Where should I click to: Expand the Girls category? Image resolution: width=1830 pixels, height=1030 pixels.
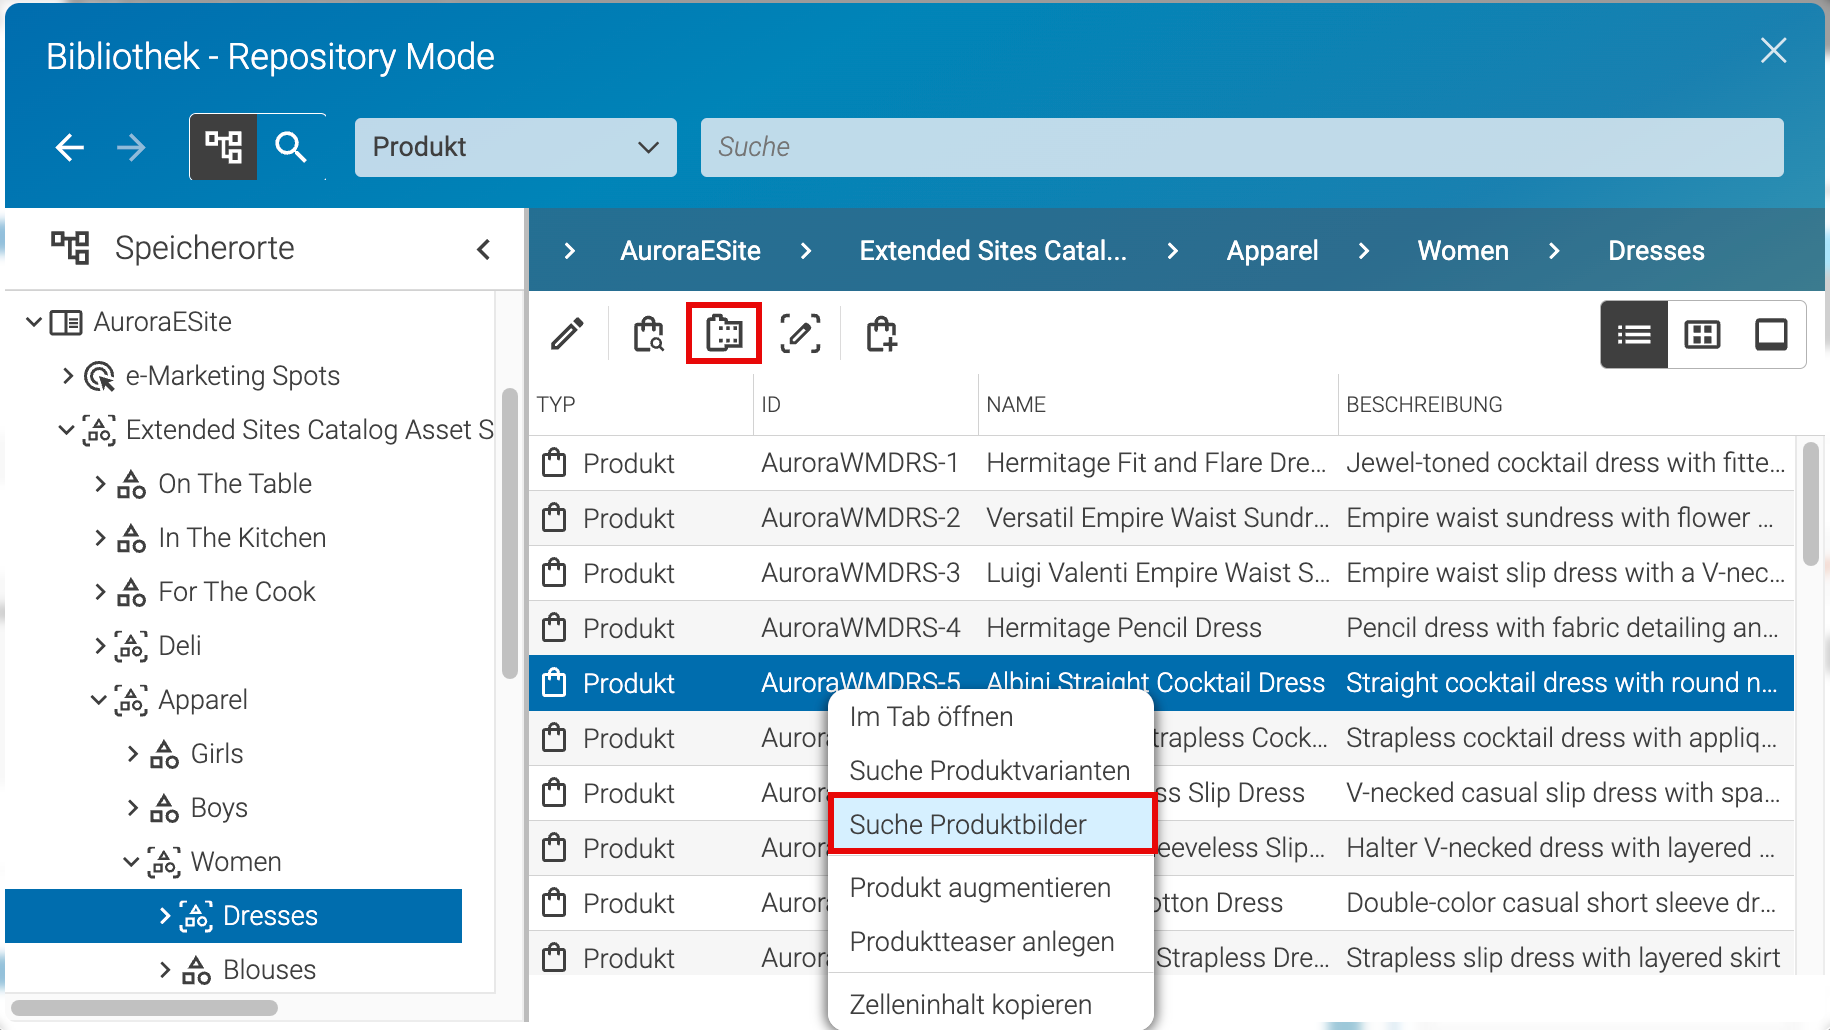[x=132, y=754]
